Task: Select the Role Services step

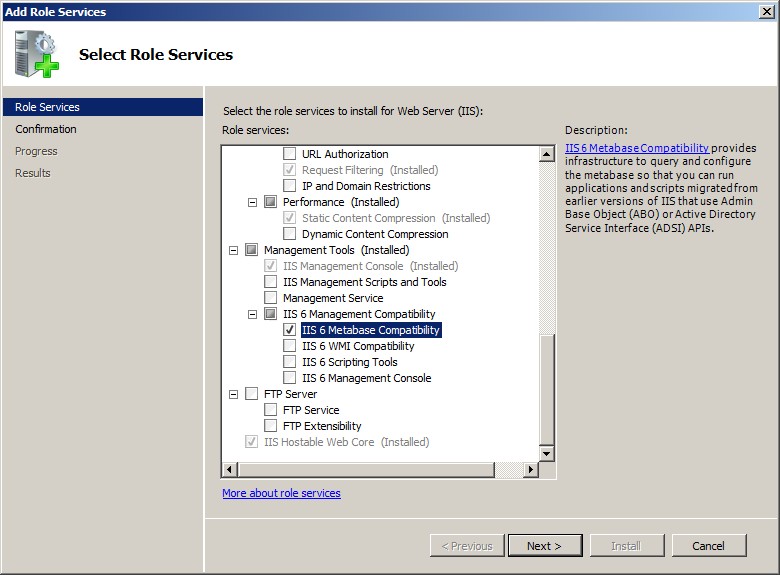Action: click(x=47, y=107)
